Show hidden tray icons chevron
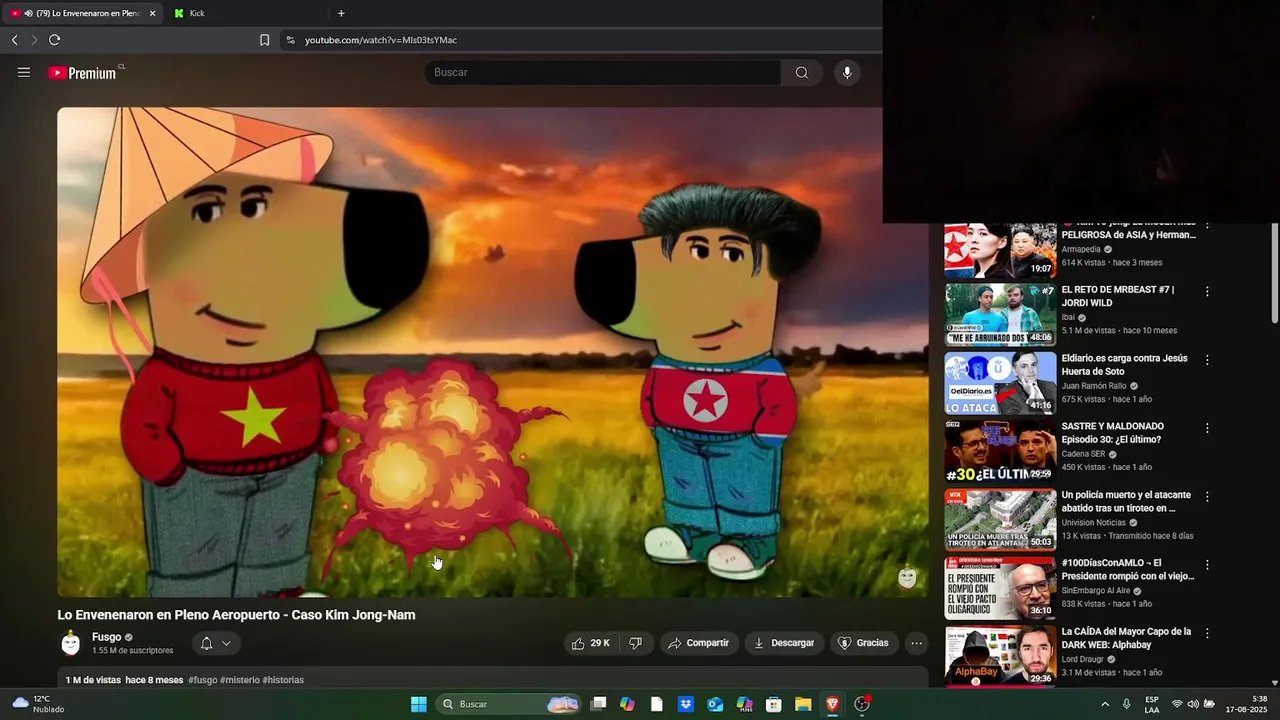This screenshot has width=1280, height=720. point(1105,704)
